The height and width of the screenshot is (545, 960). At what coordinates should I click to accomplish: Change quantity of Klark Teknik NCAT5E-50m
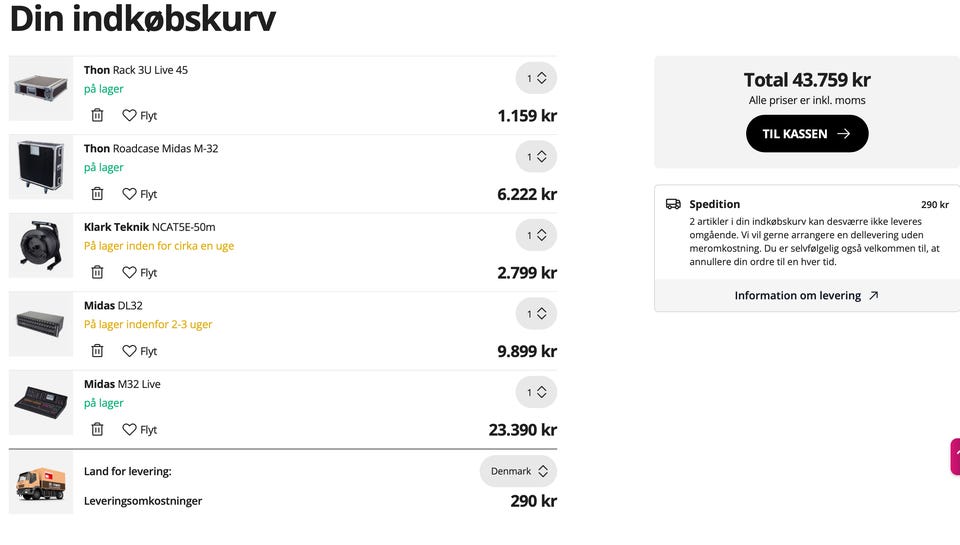point(536,236)
